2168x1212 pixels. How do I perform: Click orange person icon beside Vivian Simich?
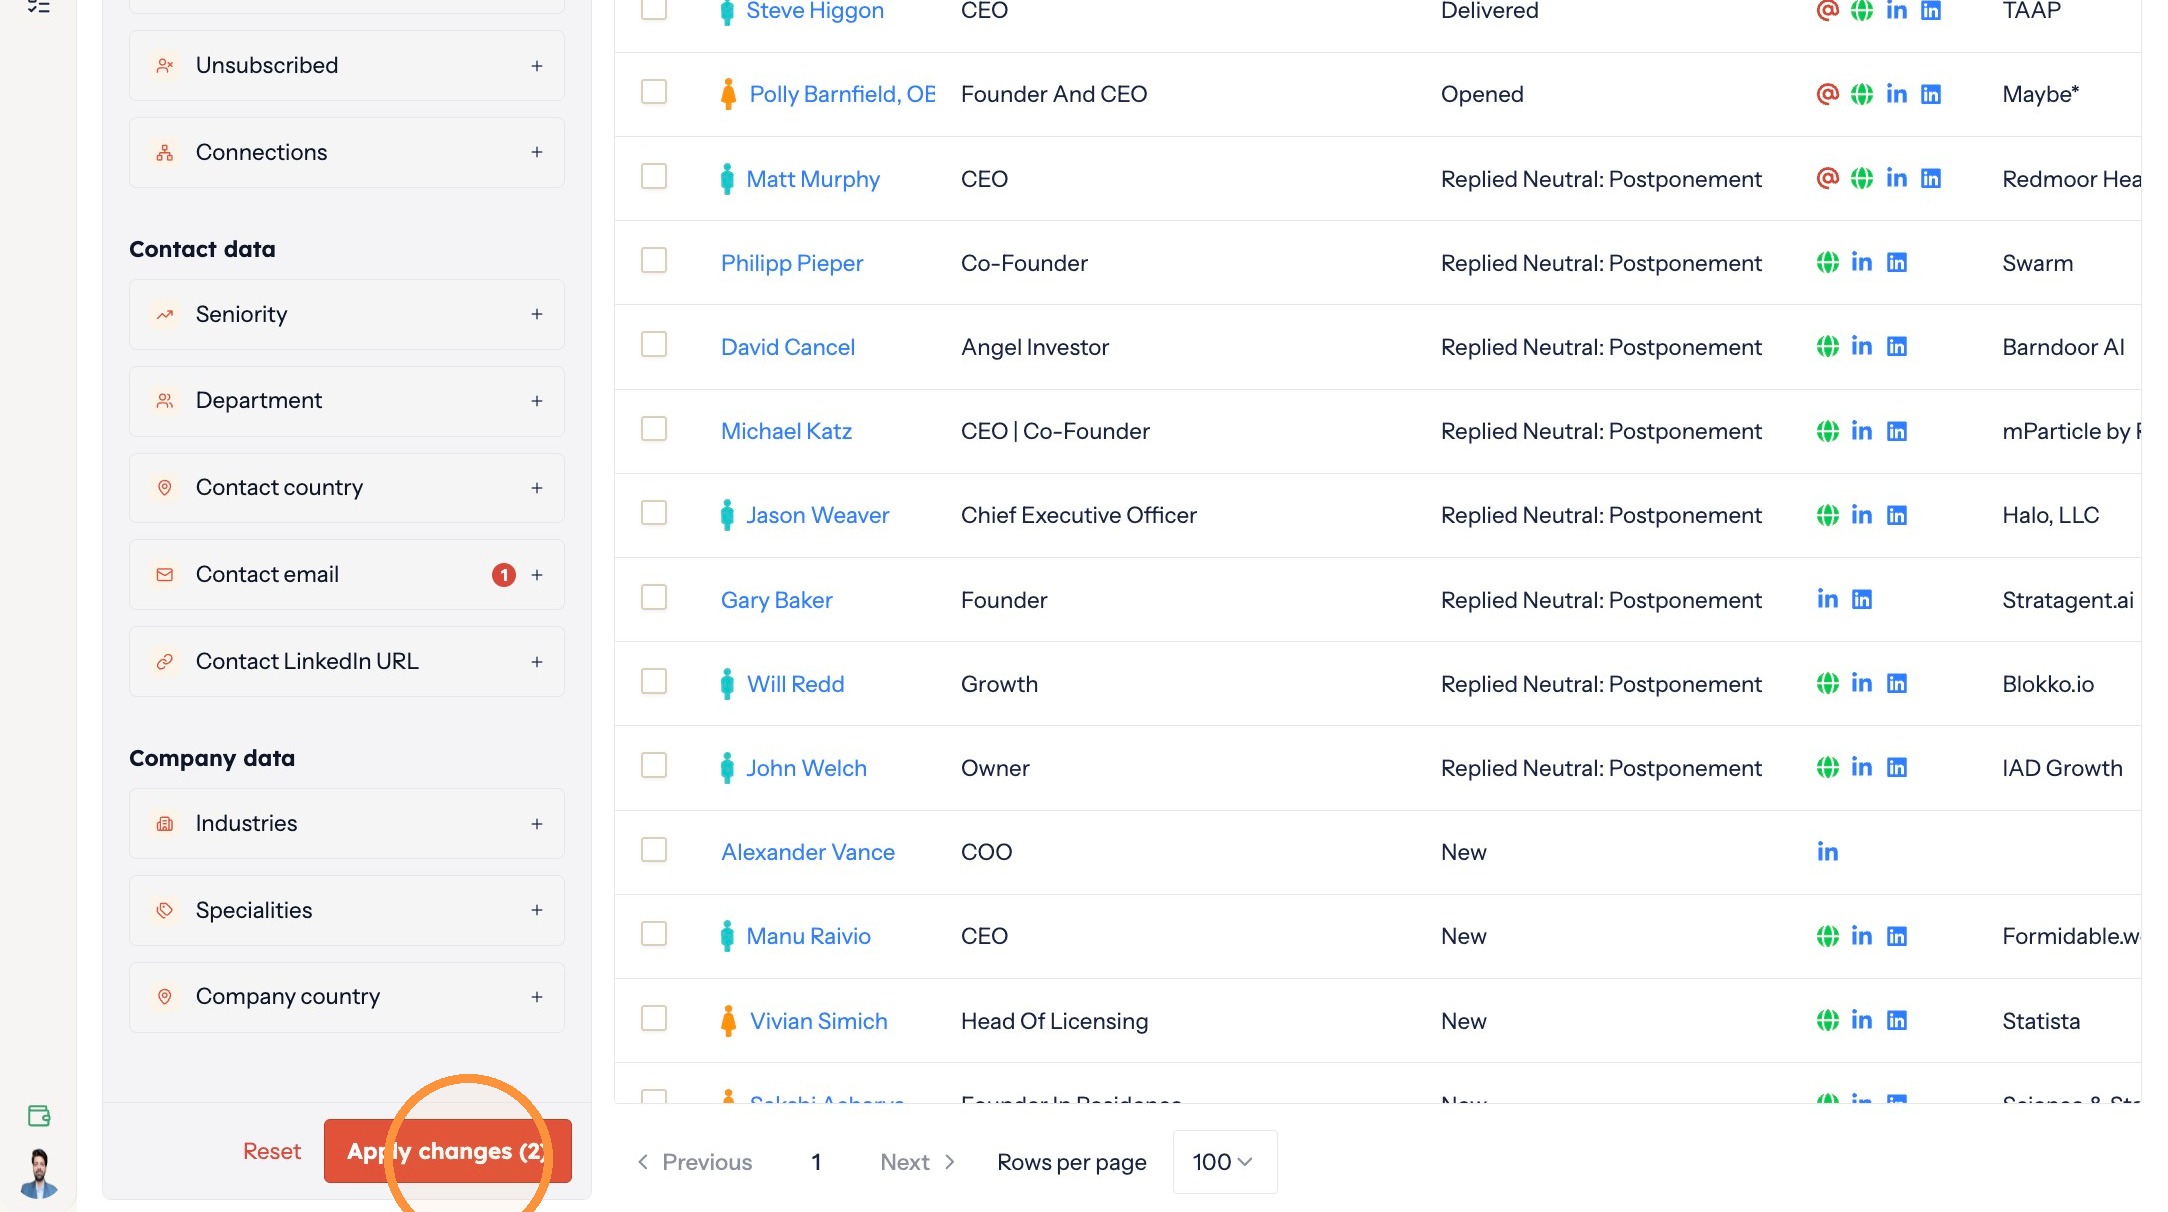[728, 1020]
